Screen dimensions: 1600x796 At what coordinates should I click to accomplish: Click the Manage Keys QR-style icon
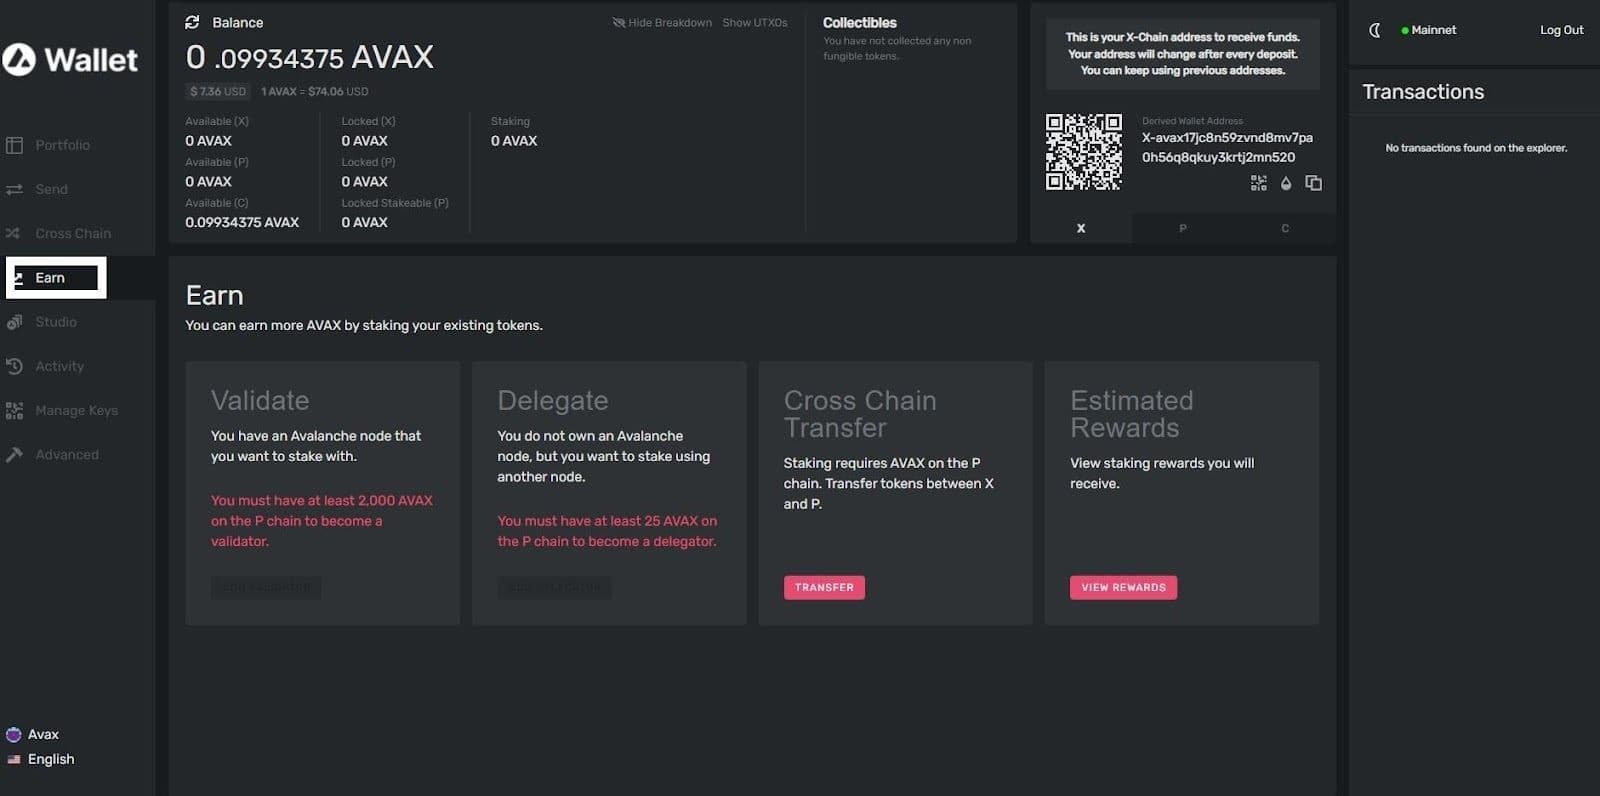[x=14, y=410]
